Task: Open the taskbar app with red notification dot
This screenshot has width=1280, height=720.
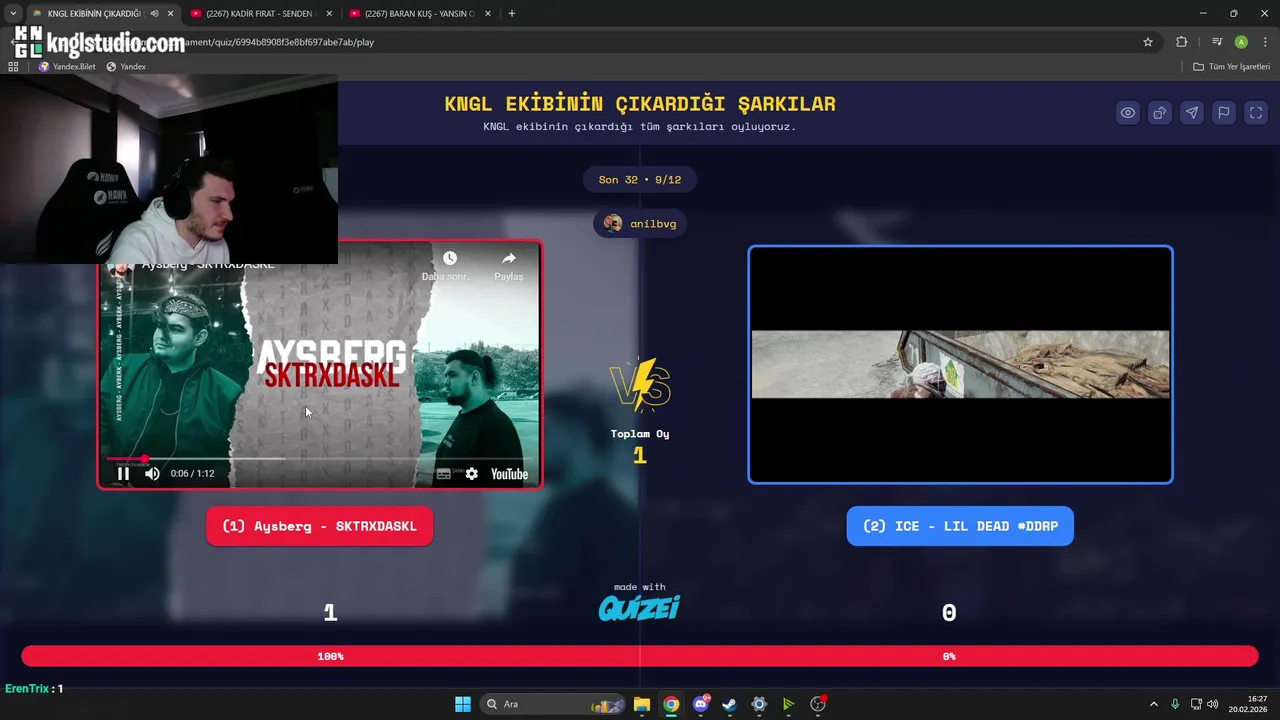Action: pos(818,704)
